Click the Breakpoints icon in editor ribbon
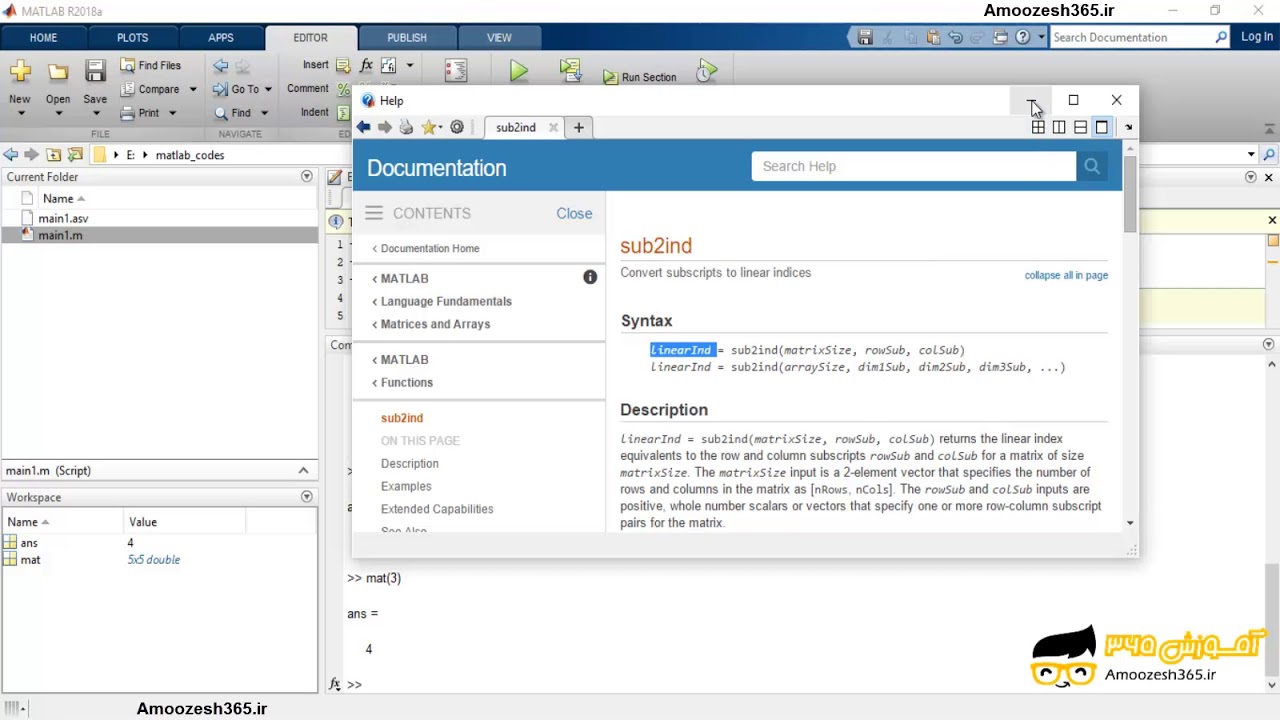Screen dimensions: 1280x720 coord(456,71)
